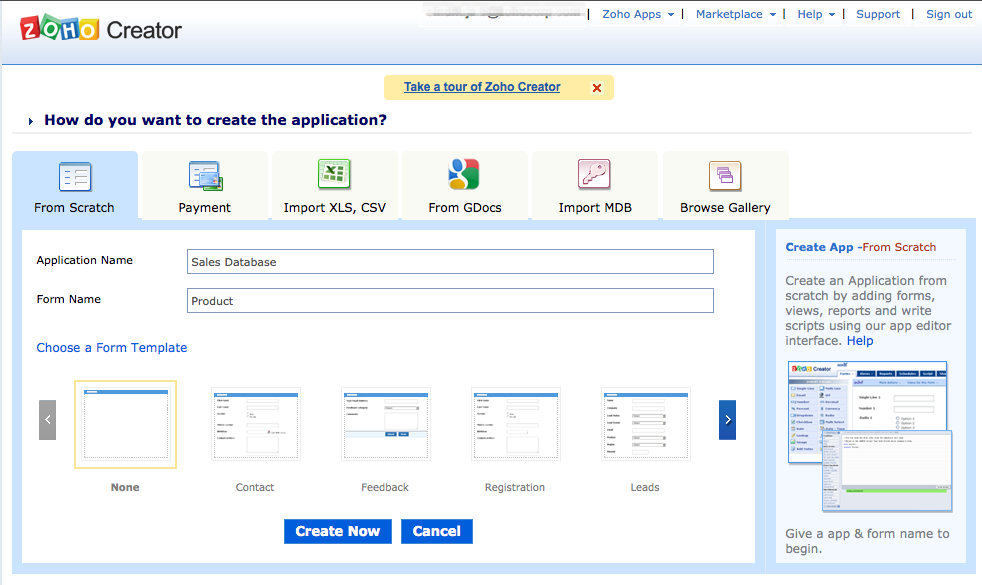Click the Zoho Creator logo
The image size is (982, 585).
[x=101, y=29]
